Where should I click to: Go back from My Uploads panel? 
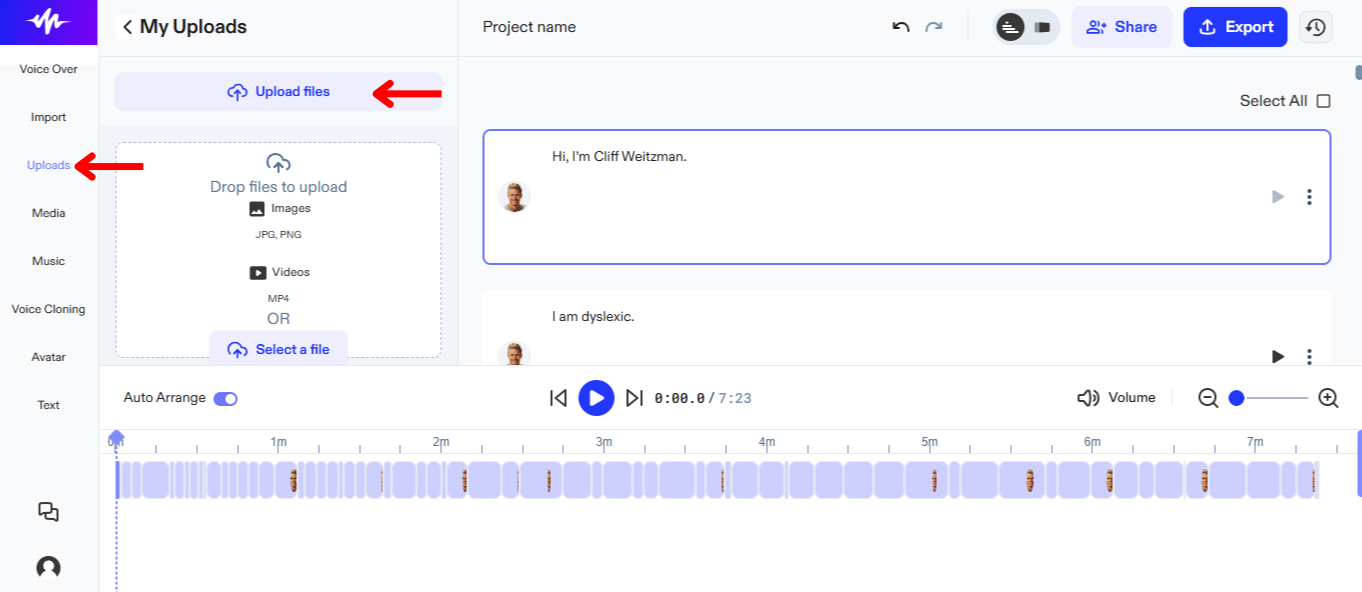tap(127, 27)
